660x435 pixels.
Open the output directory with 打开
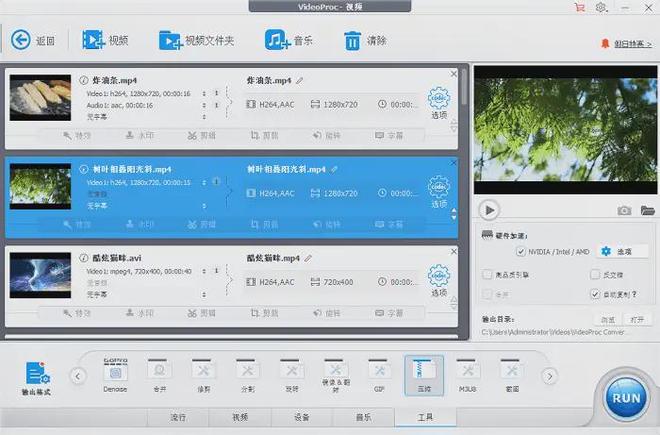637,320
